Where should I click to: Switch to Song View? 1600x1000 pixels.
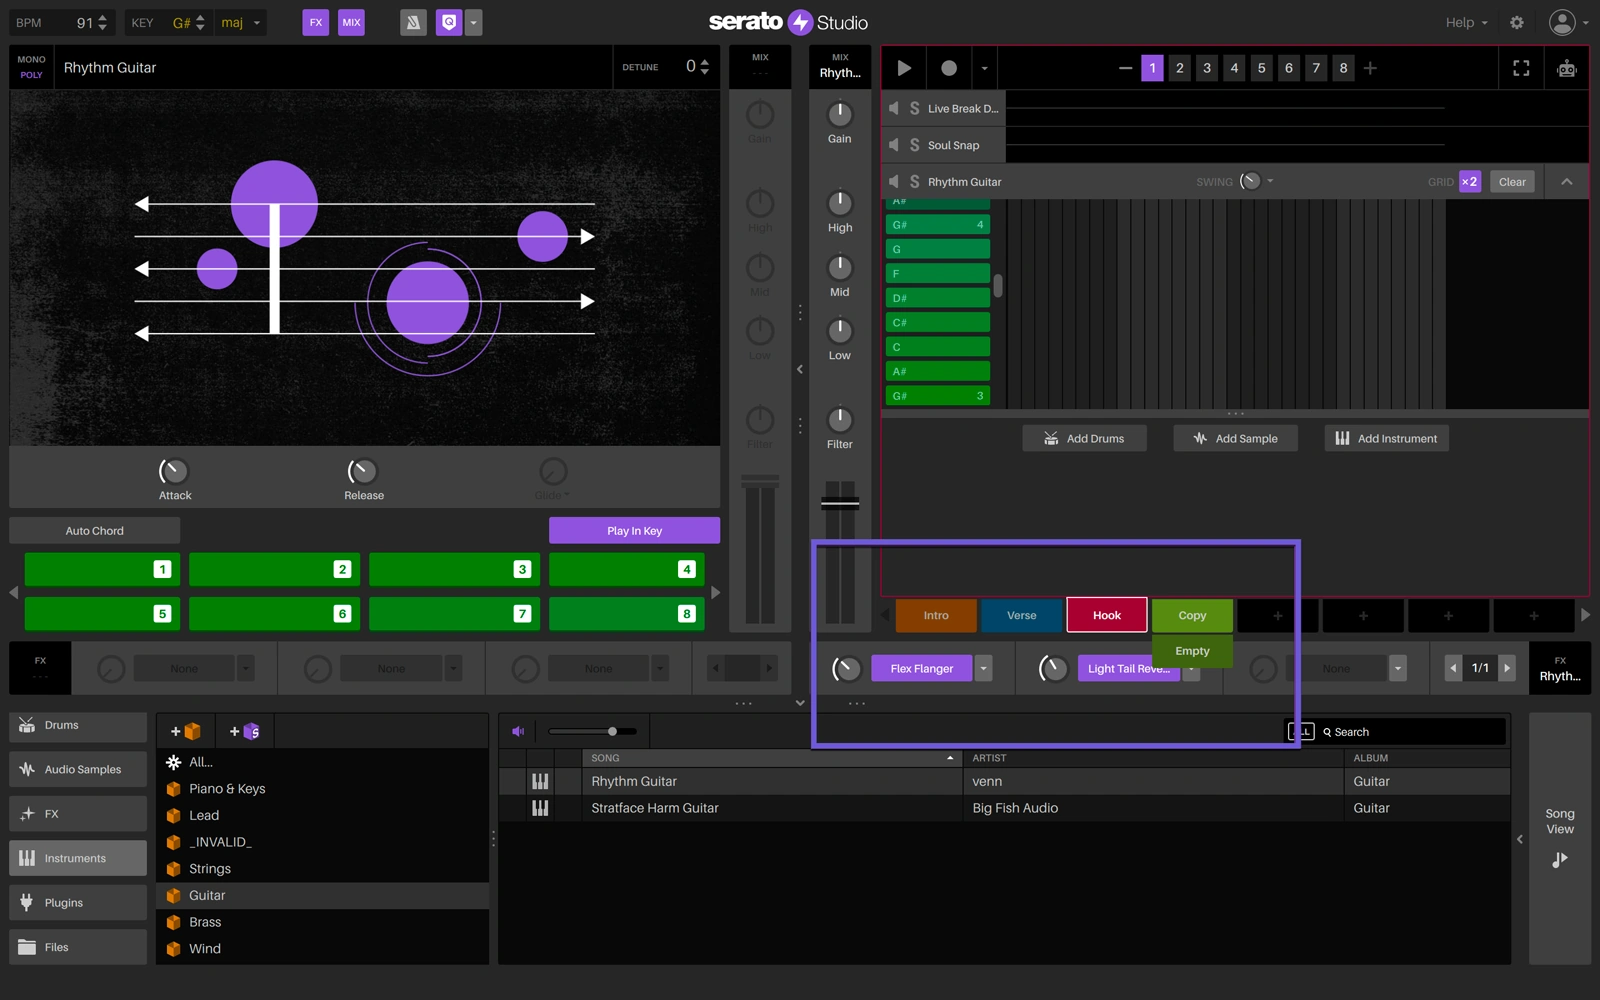pyautogui.click(x=1560, y=838)
